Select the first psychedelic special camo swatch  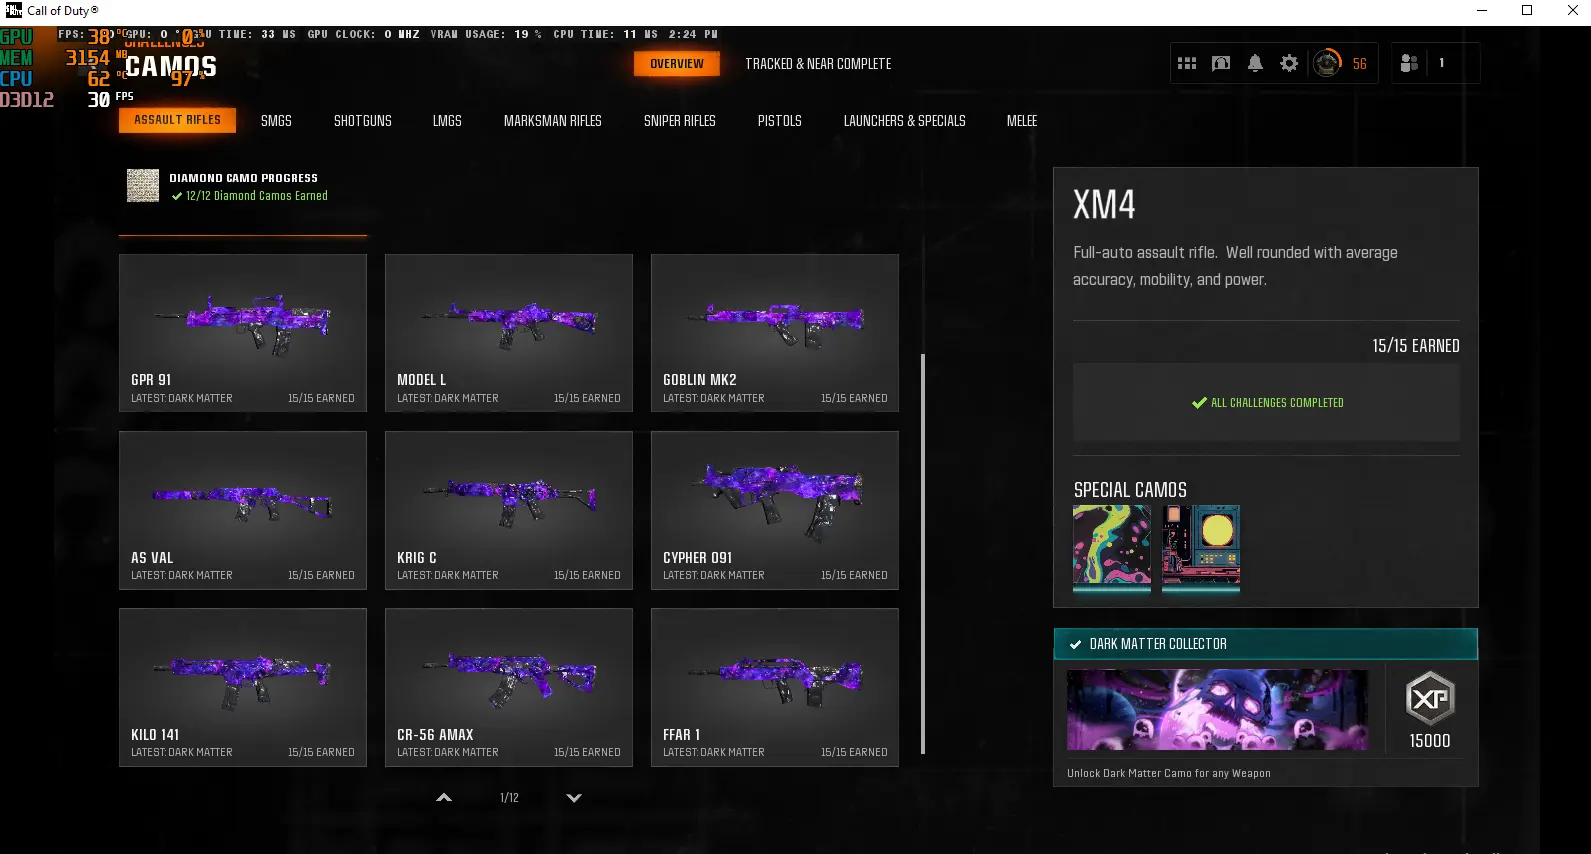[x=1111, y=545]
